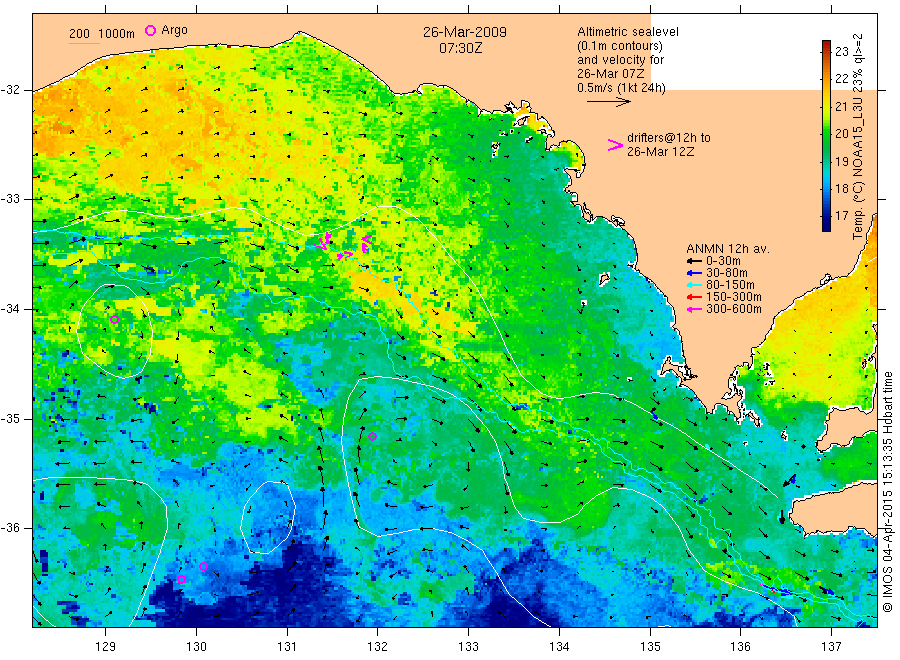900x660 pixels.
Task: Click the time label 07:30Z
Action: click(x=460, y=48)
